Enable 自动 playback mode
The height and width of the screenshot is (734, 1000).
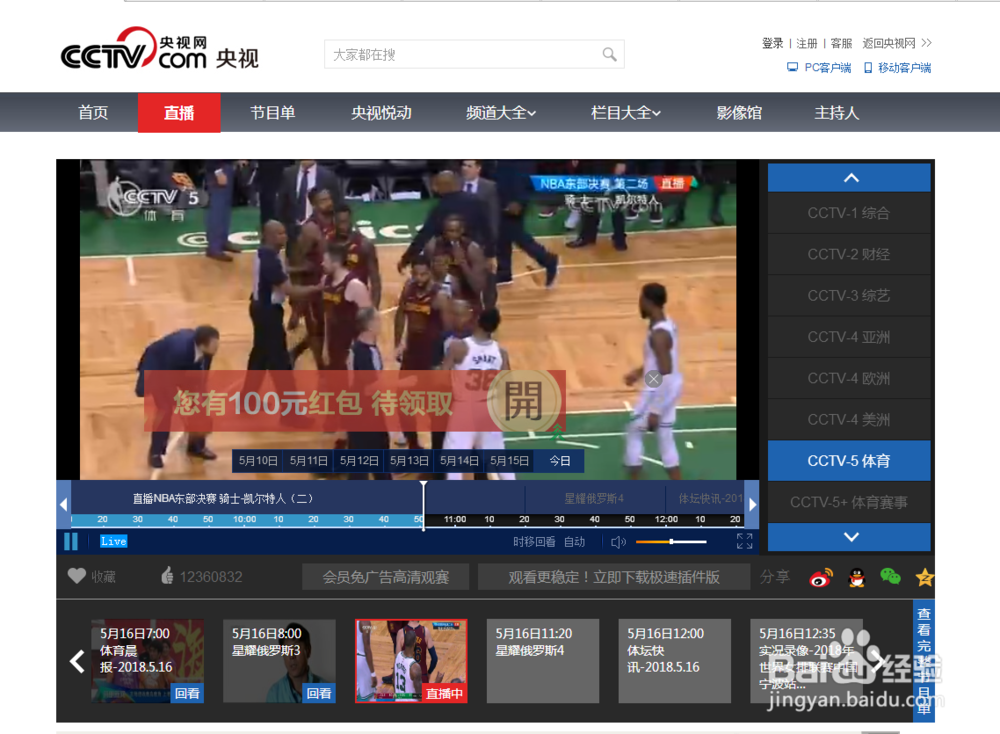(574, 540)
